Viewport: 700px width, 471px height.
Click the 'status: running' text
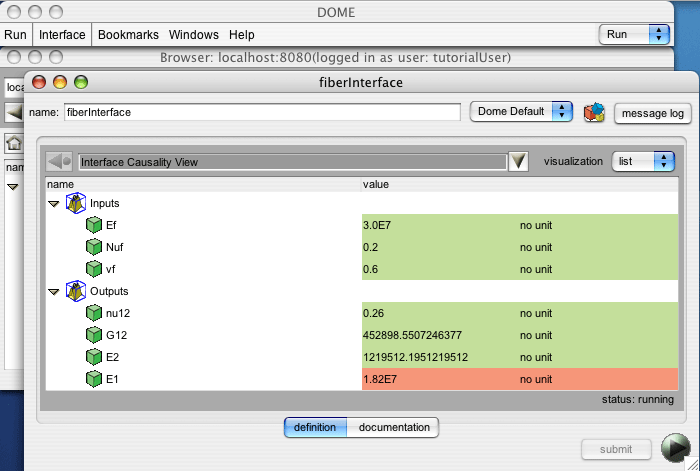(x=638, y=399)
